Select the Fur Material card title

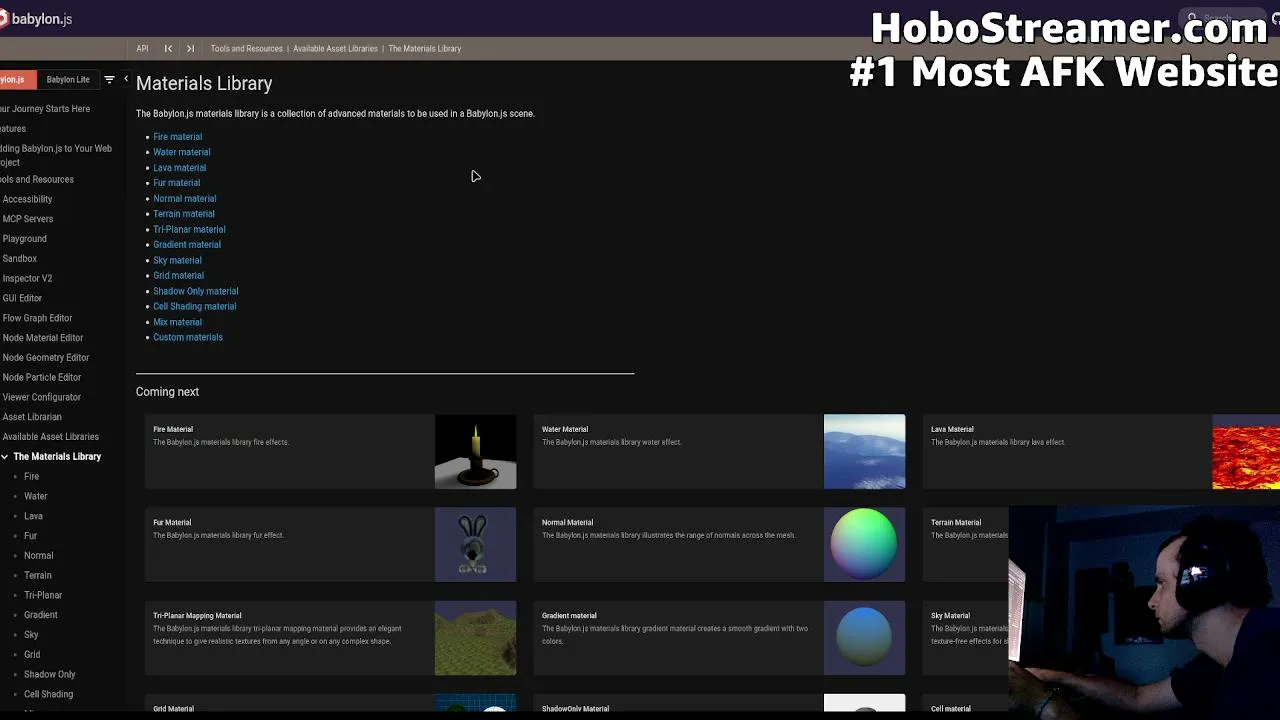coord(172,523)
